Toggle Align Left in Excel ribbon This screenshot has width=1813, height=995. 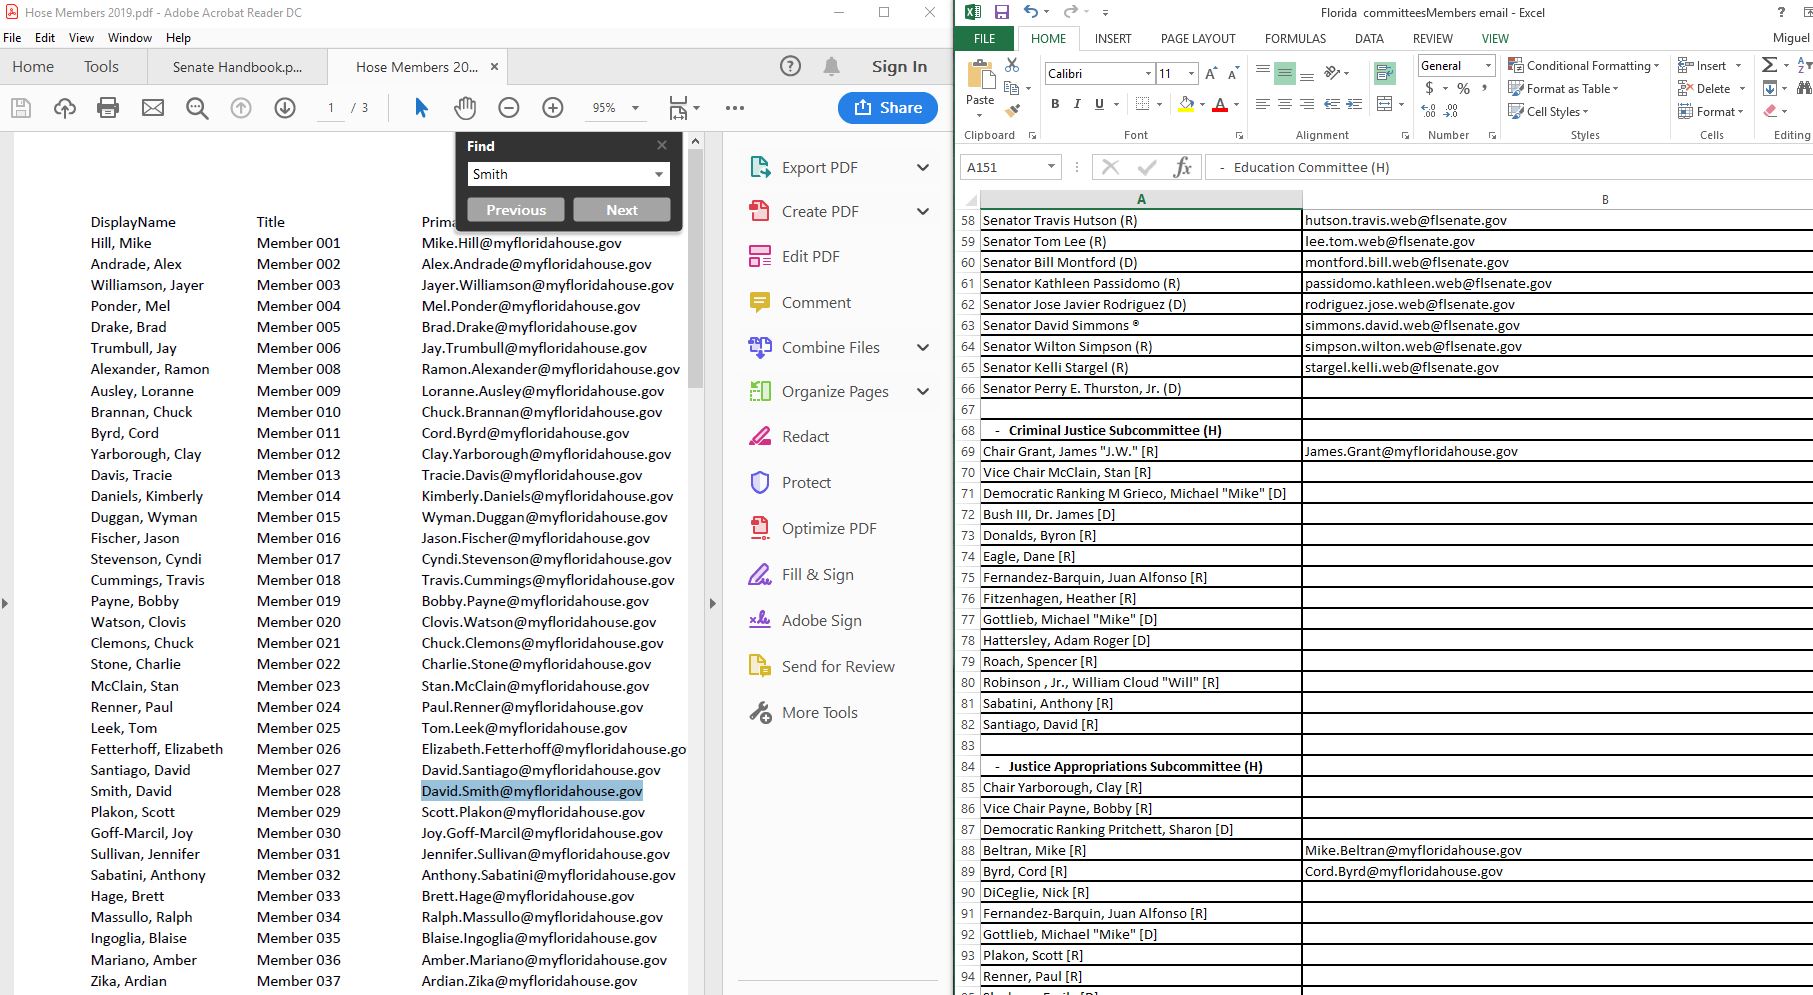tap(1263, 104)
